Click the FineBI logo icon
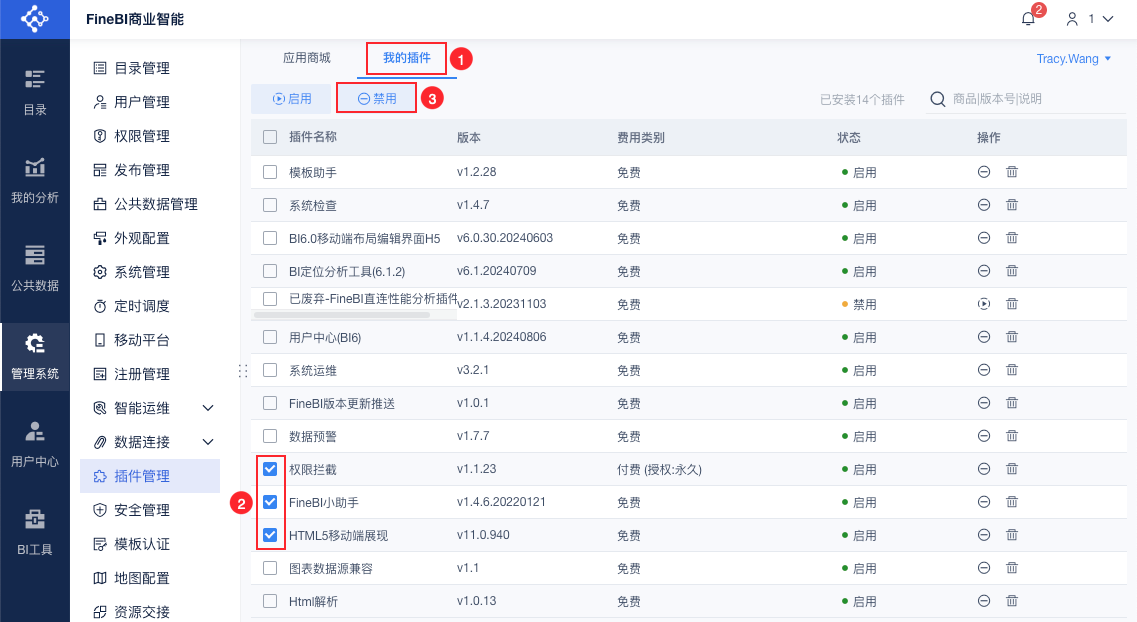 coord(34,19)
